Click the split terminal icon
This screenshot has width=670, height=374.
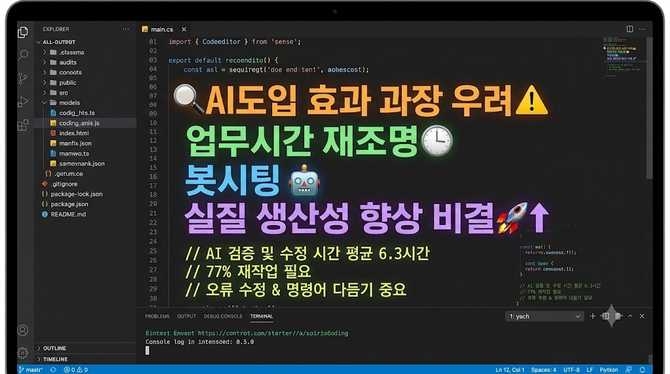(x=605, y=316)
